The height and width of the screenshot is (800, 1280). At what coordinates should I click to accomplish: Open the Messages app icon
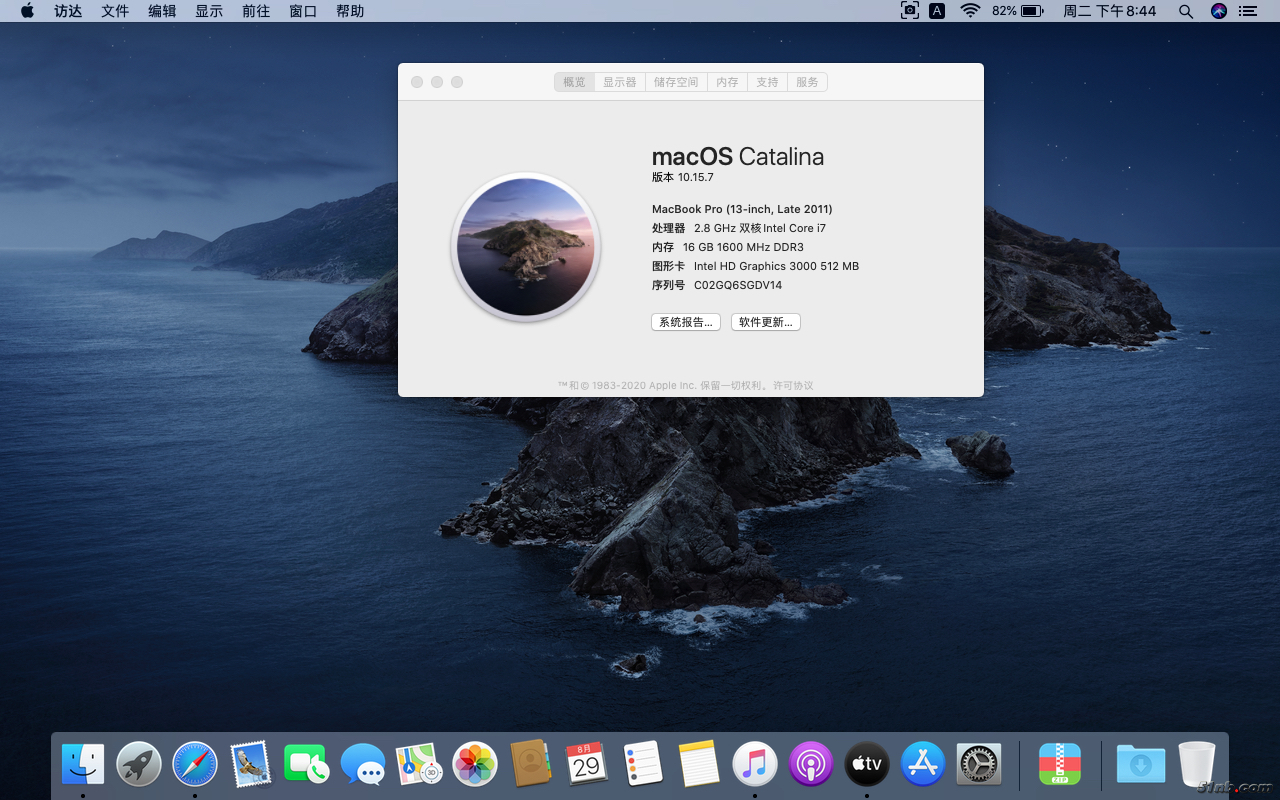(x=363, y=765)
